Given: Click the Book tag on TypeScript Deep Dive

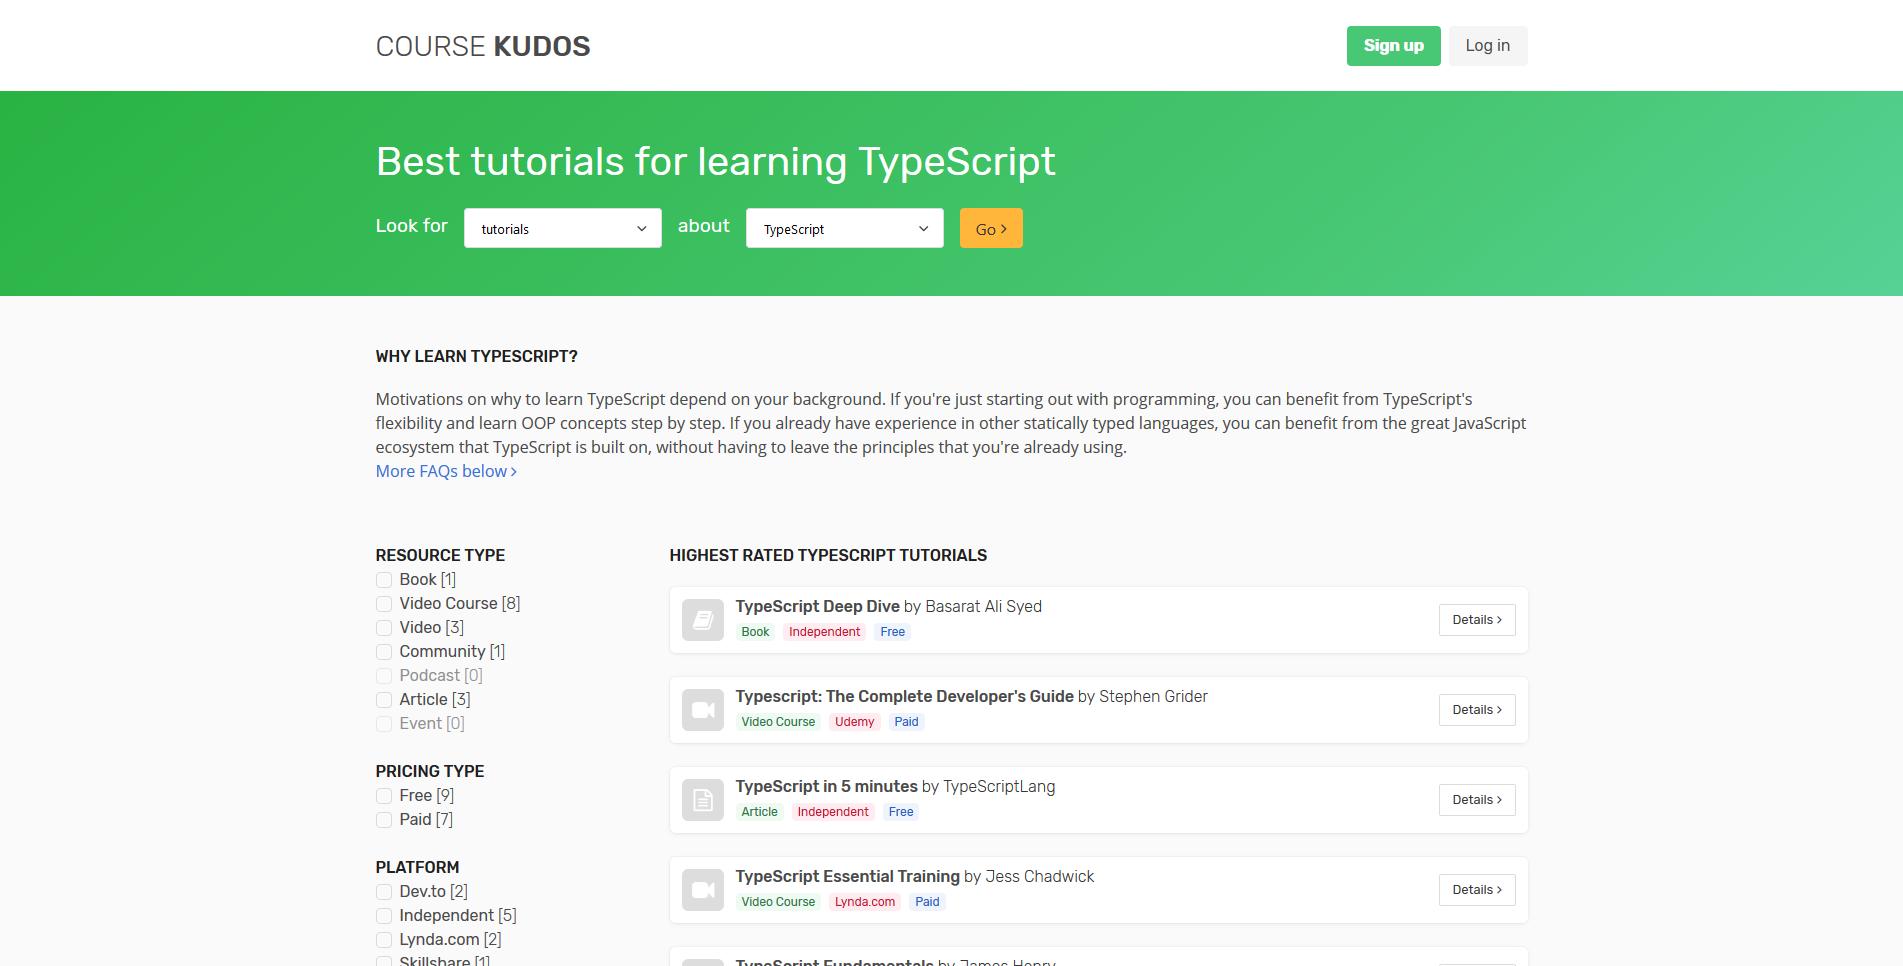Looking at the screenshot, I should pos(755,632).
